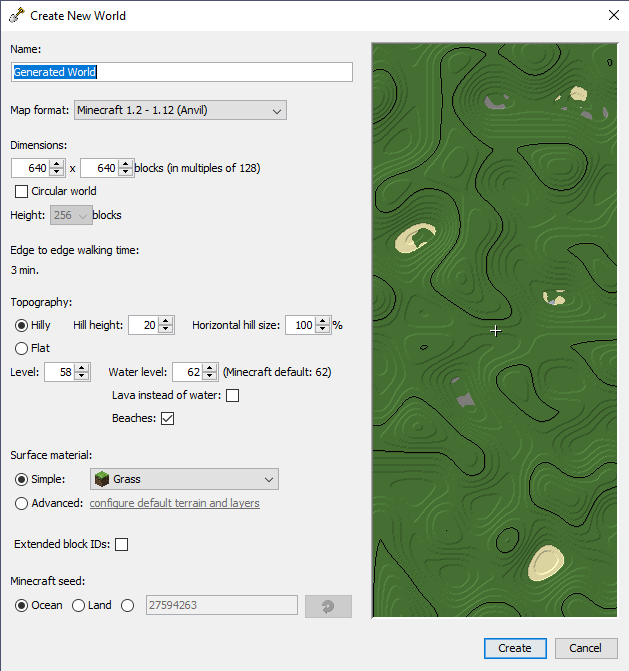Click the world Name text field
The image size is (629, 671).
tap(182, 72)
